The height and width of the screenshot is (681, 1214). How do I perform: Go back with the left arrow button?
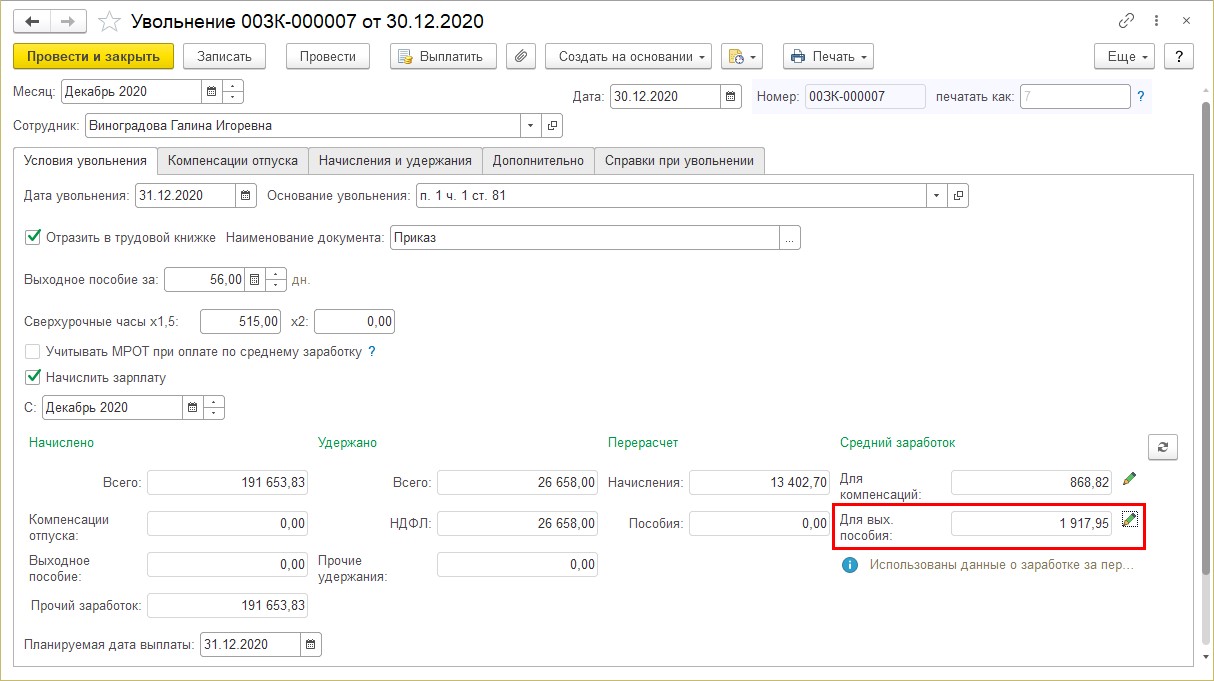point(33,21)
